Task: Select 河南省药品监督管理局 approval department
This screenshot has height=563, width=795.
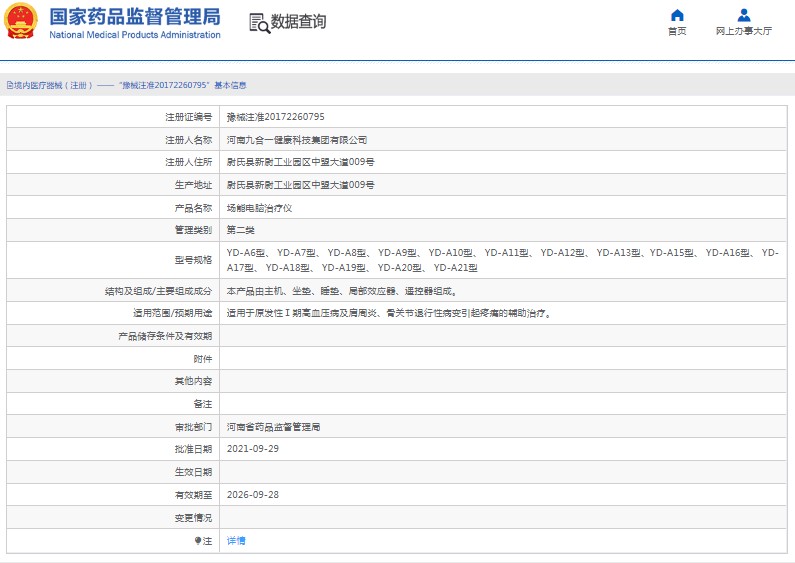Action: 273,427
